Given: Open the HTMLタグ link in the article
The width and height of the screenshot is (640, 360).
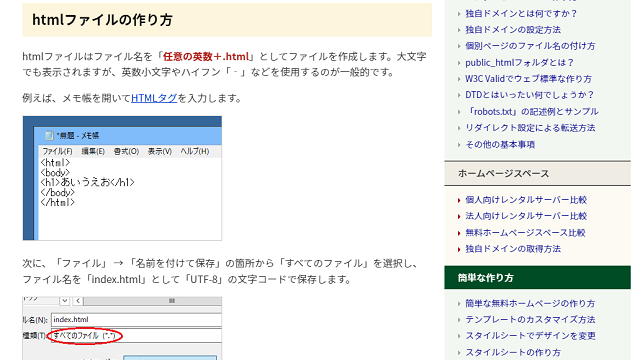Looking at the screenshot, I should 154,98.
